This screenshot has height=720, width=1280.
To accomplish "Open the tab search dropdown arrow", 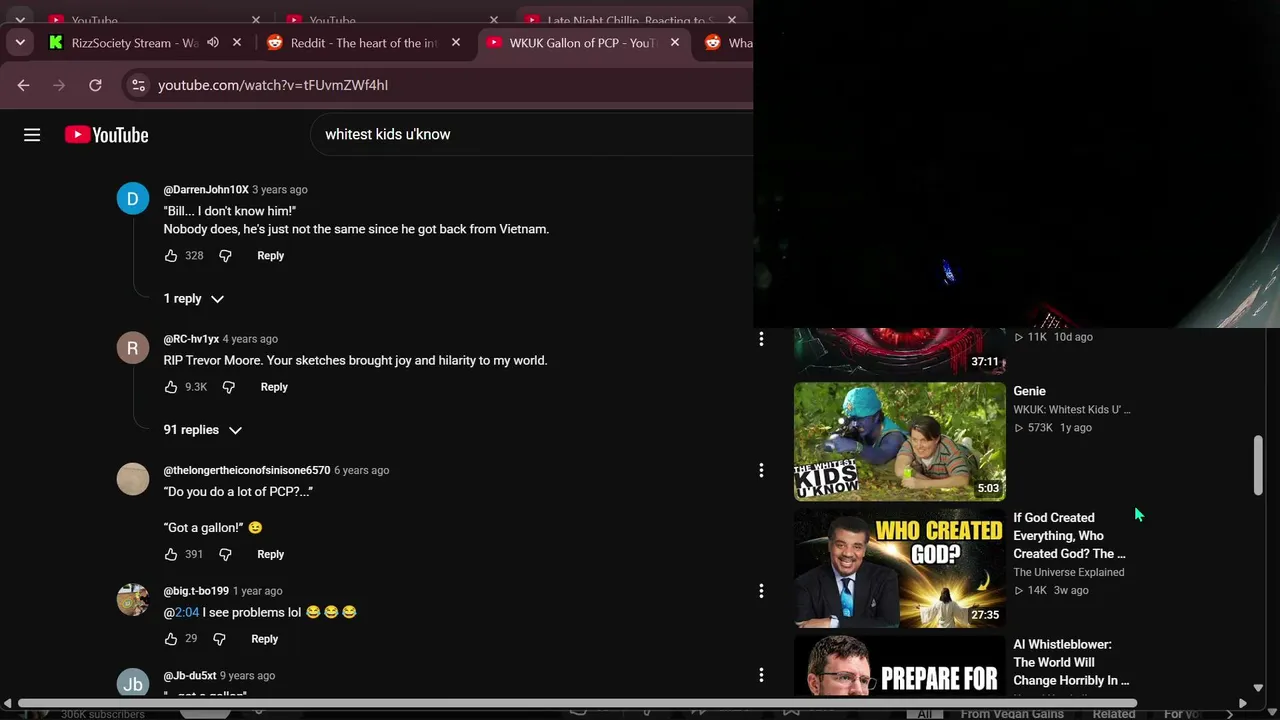I will tap(20, 43).
